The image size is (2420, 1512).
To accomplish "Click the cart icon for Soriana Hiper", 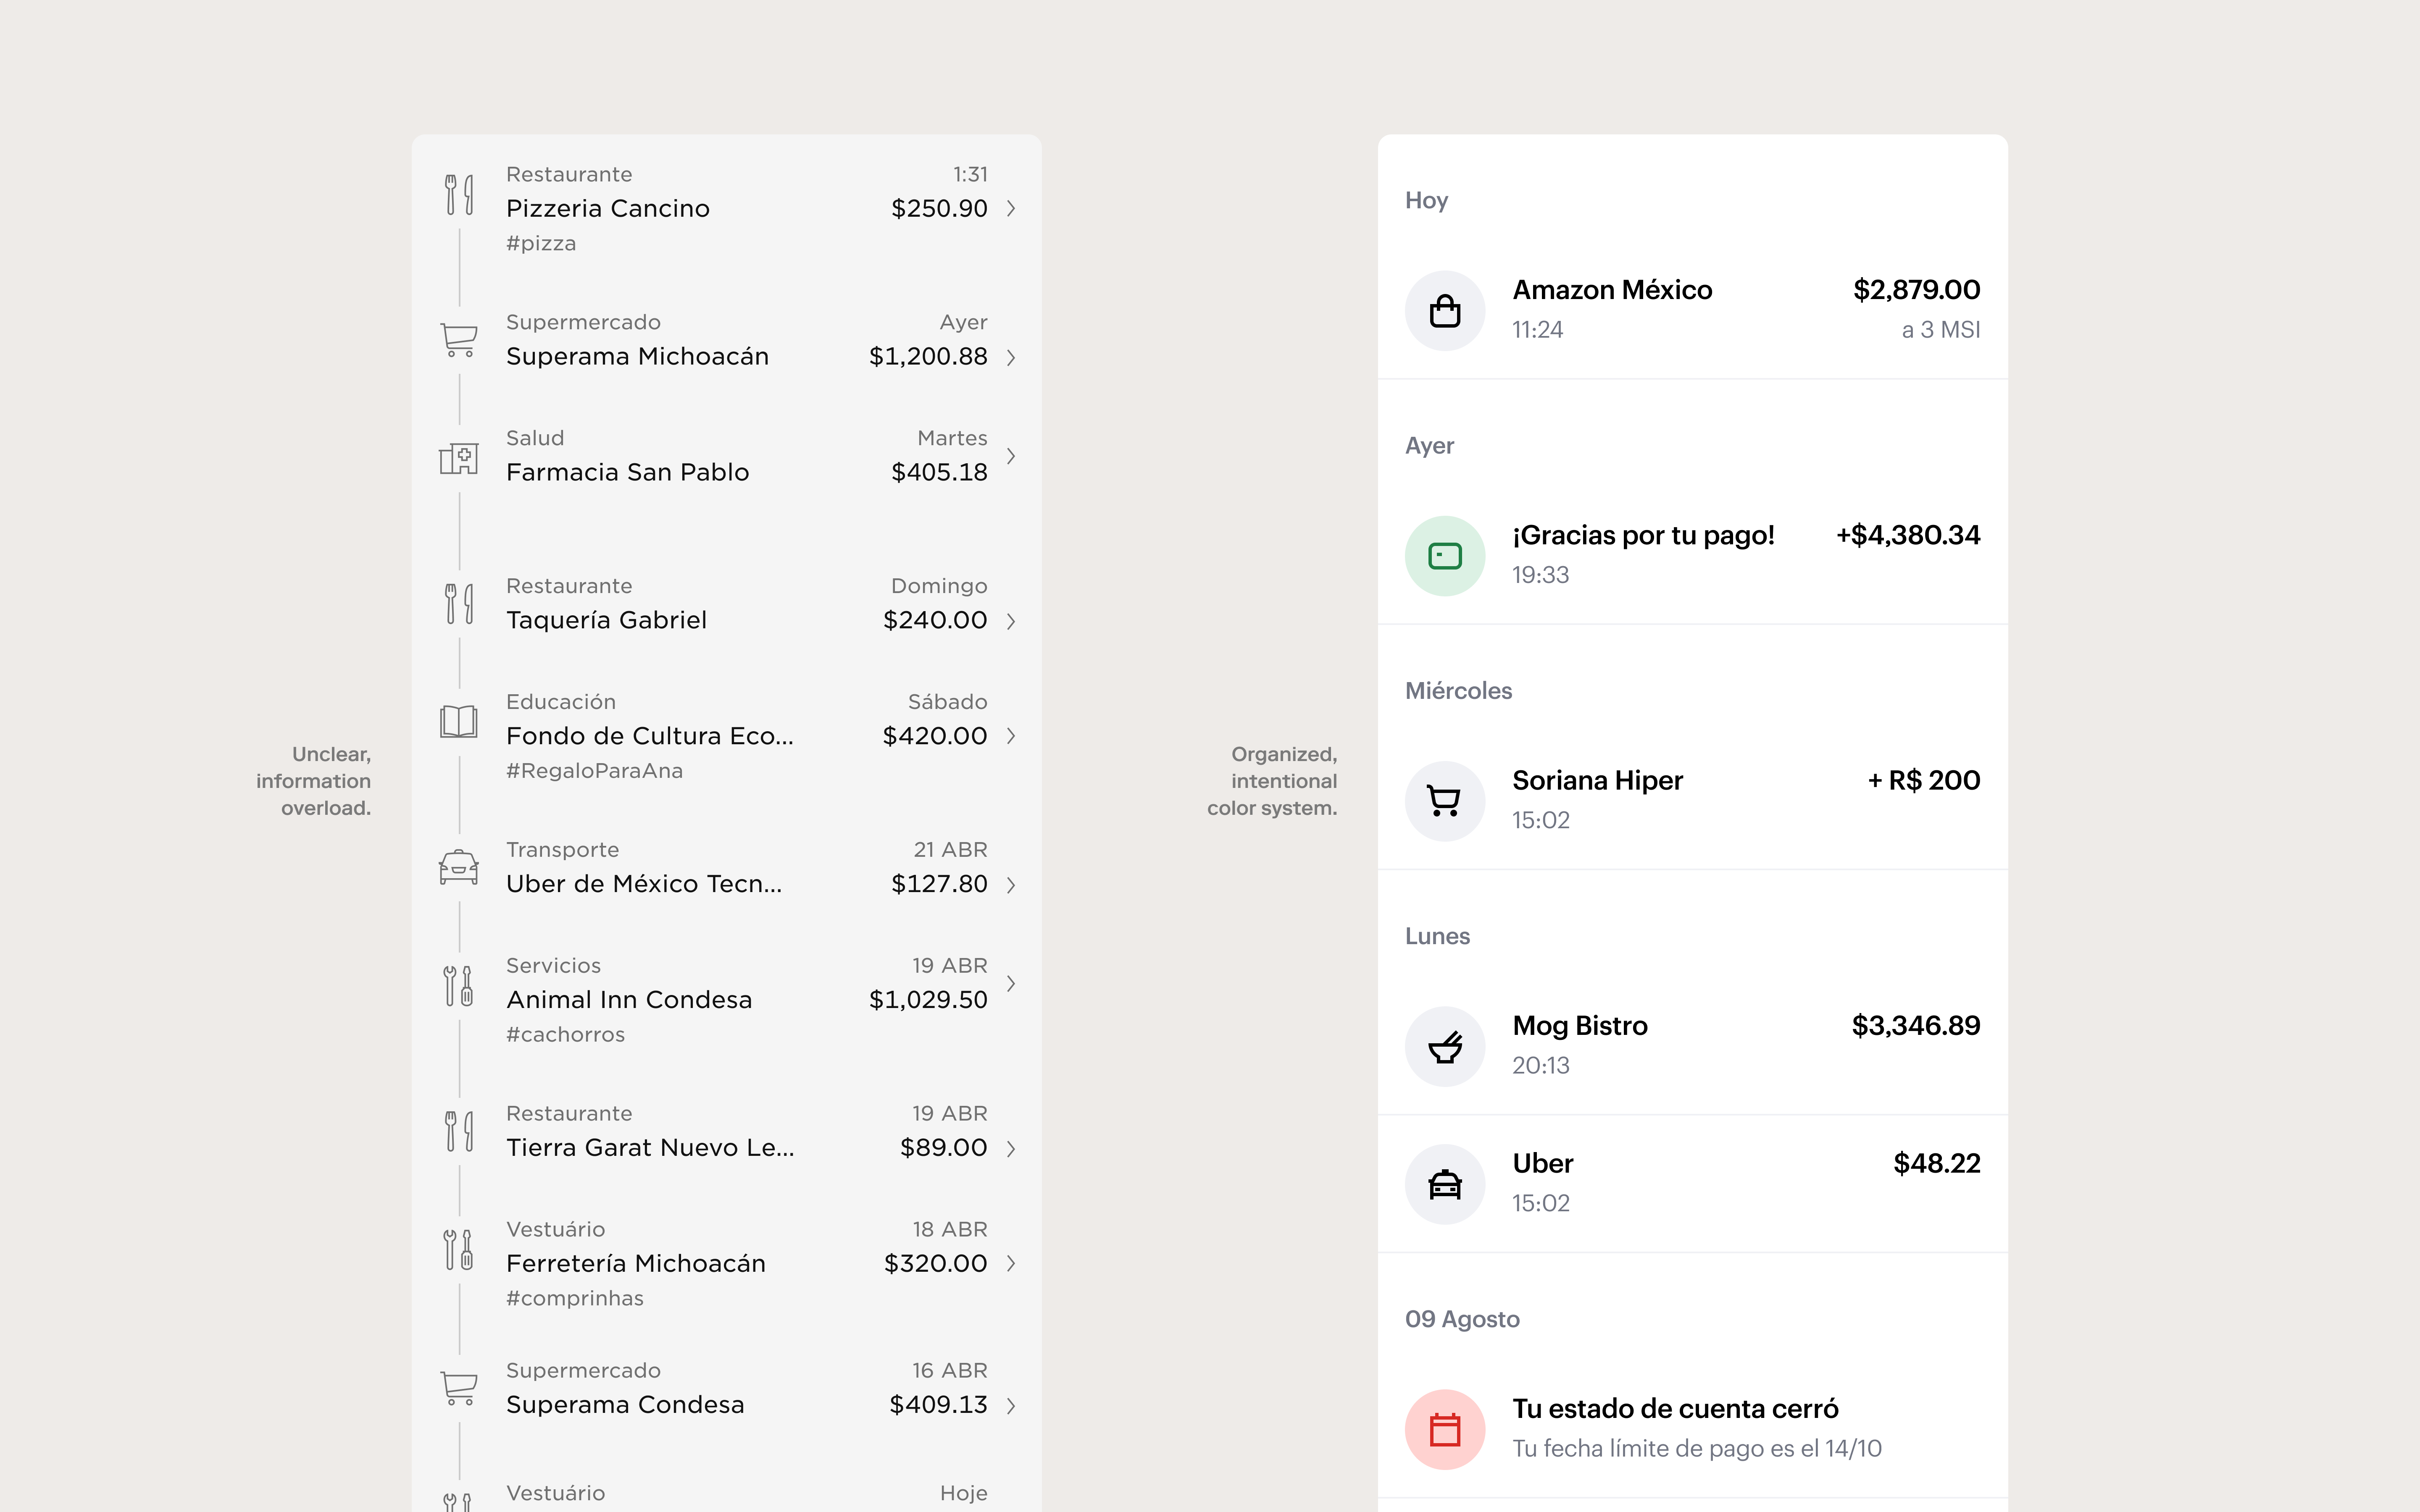I will 1445,801.
